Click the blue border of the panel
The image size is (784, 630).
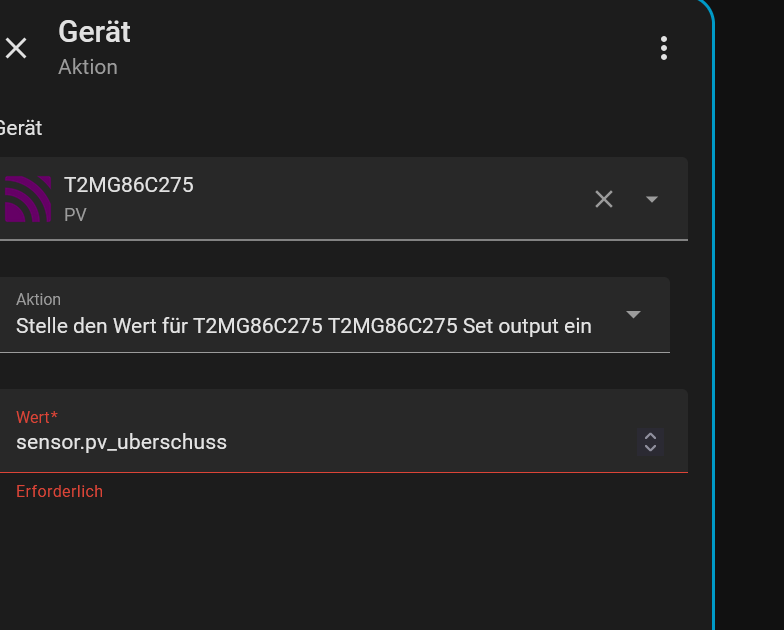pyautogui.click(x=713, y=300)
